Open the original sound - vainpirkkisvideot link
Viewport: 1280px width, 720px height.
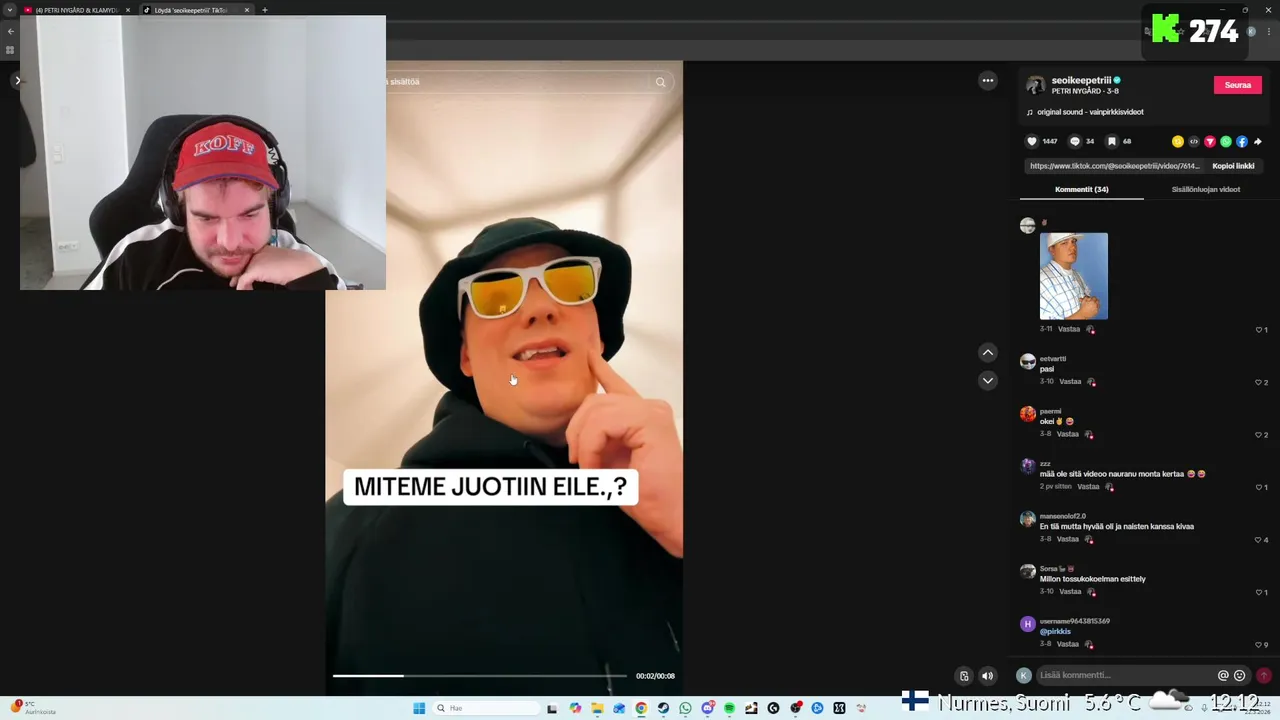coord(1090,112)
